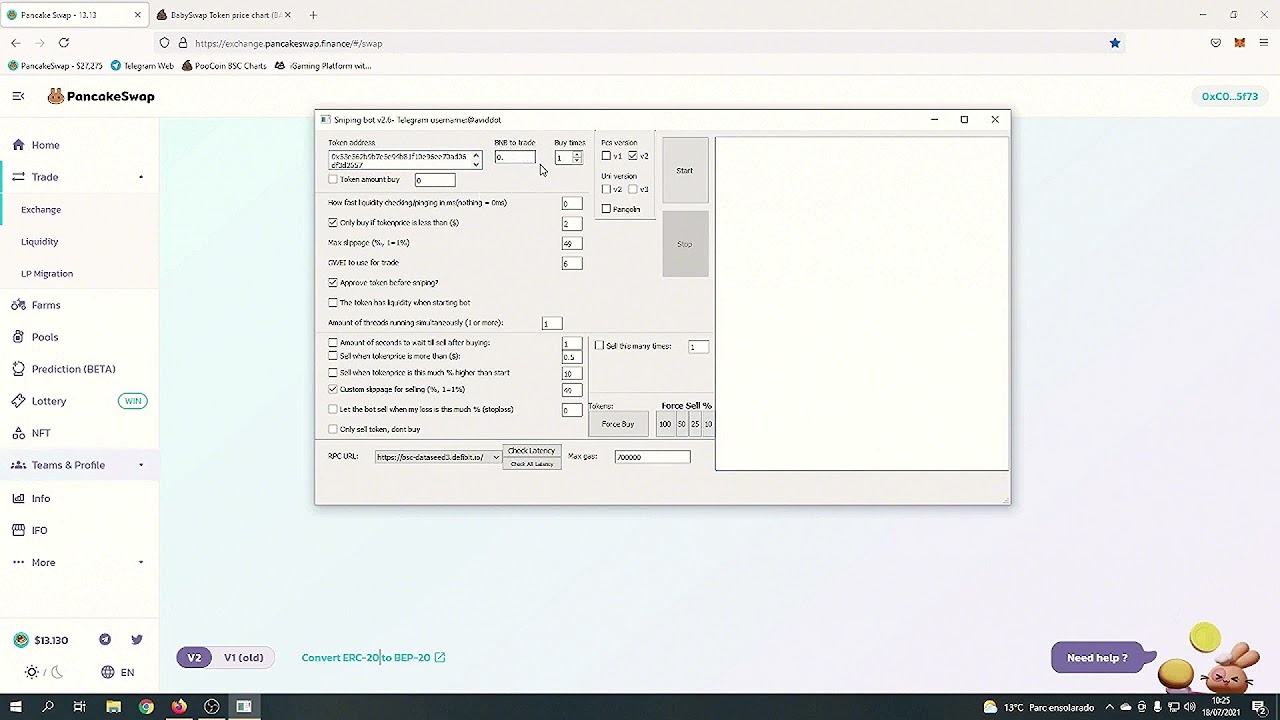Screen dimensions: 1280x720
Task: Click the bot's Stop button
Action: click(x=685, y=244)
